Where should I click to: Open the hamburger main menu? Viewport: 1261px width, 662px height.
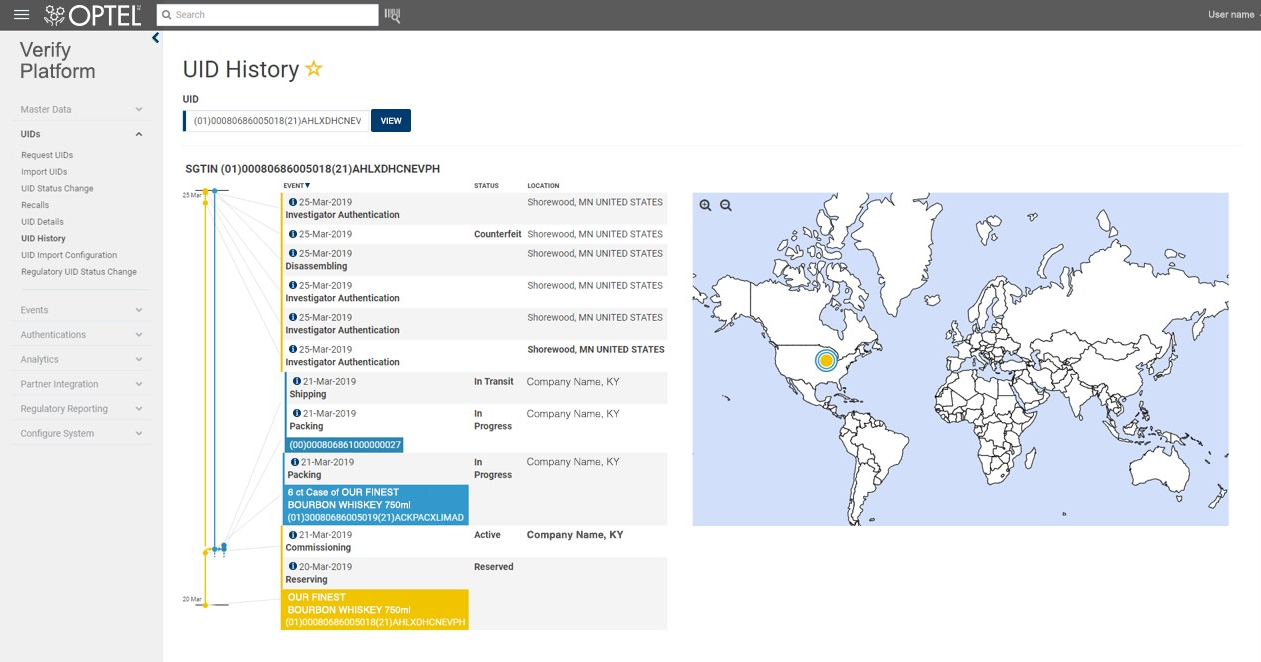click(x=21, y=15)
